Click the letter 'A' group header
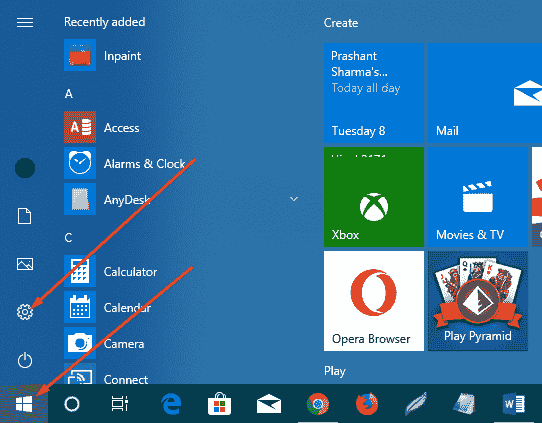This screenshot has width=542, height=423. 69,94
